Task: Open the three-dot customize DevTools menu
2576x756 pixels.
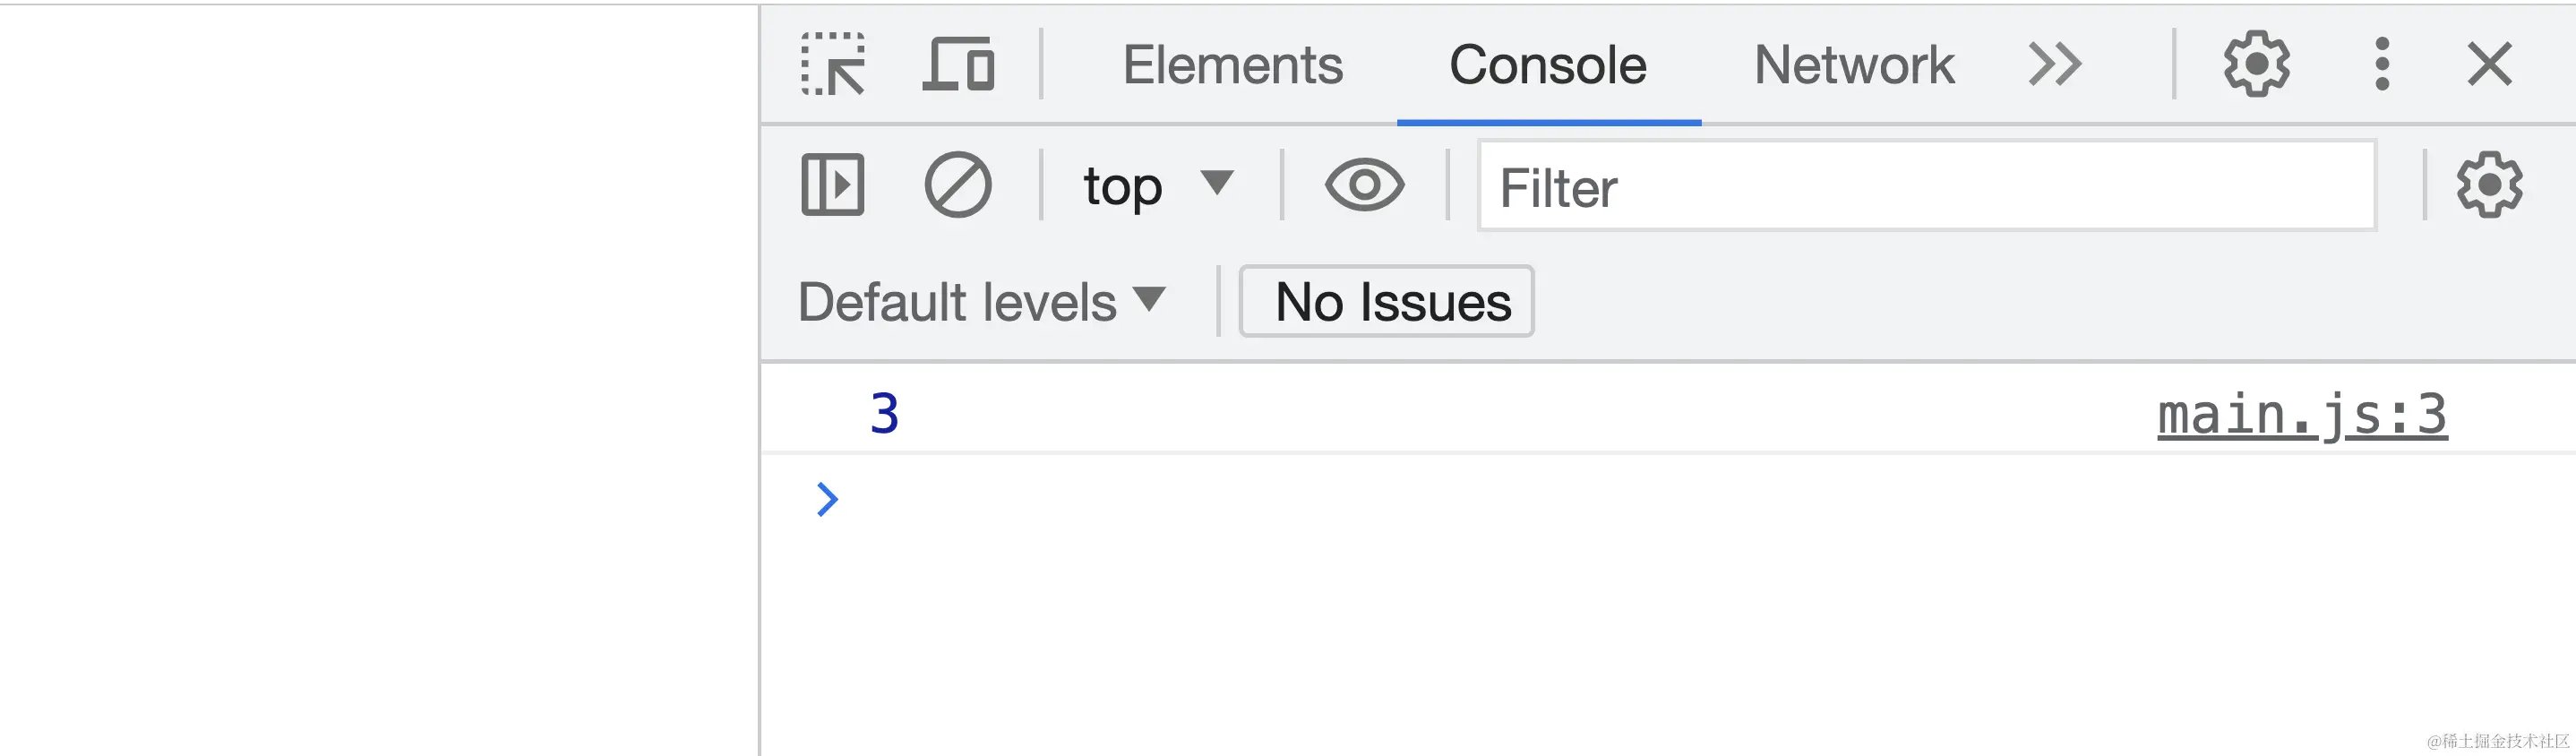Action: point(2382,64)
